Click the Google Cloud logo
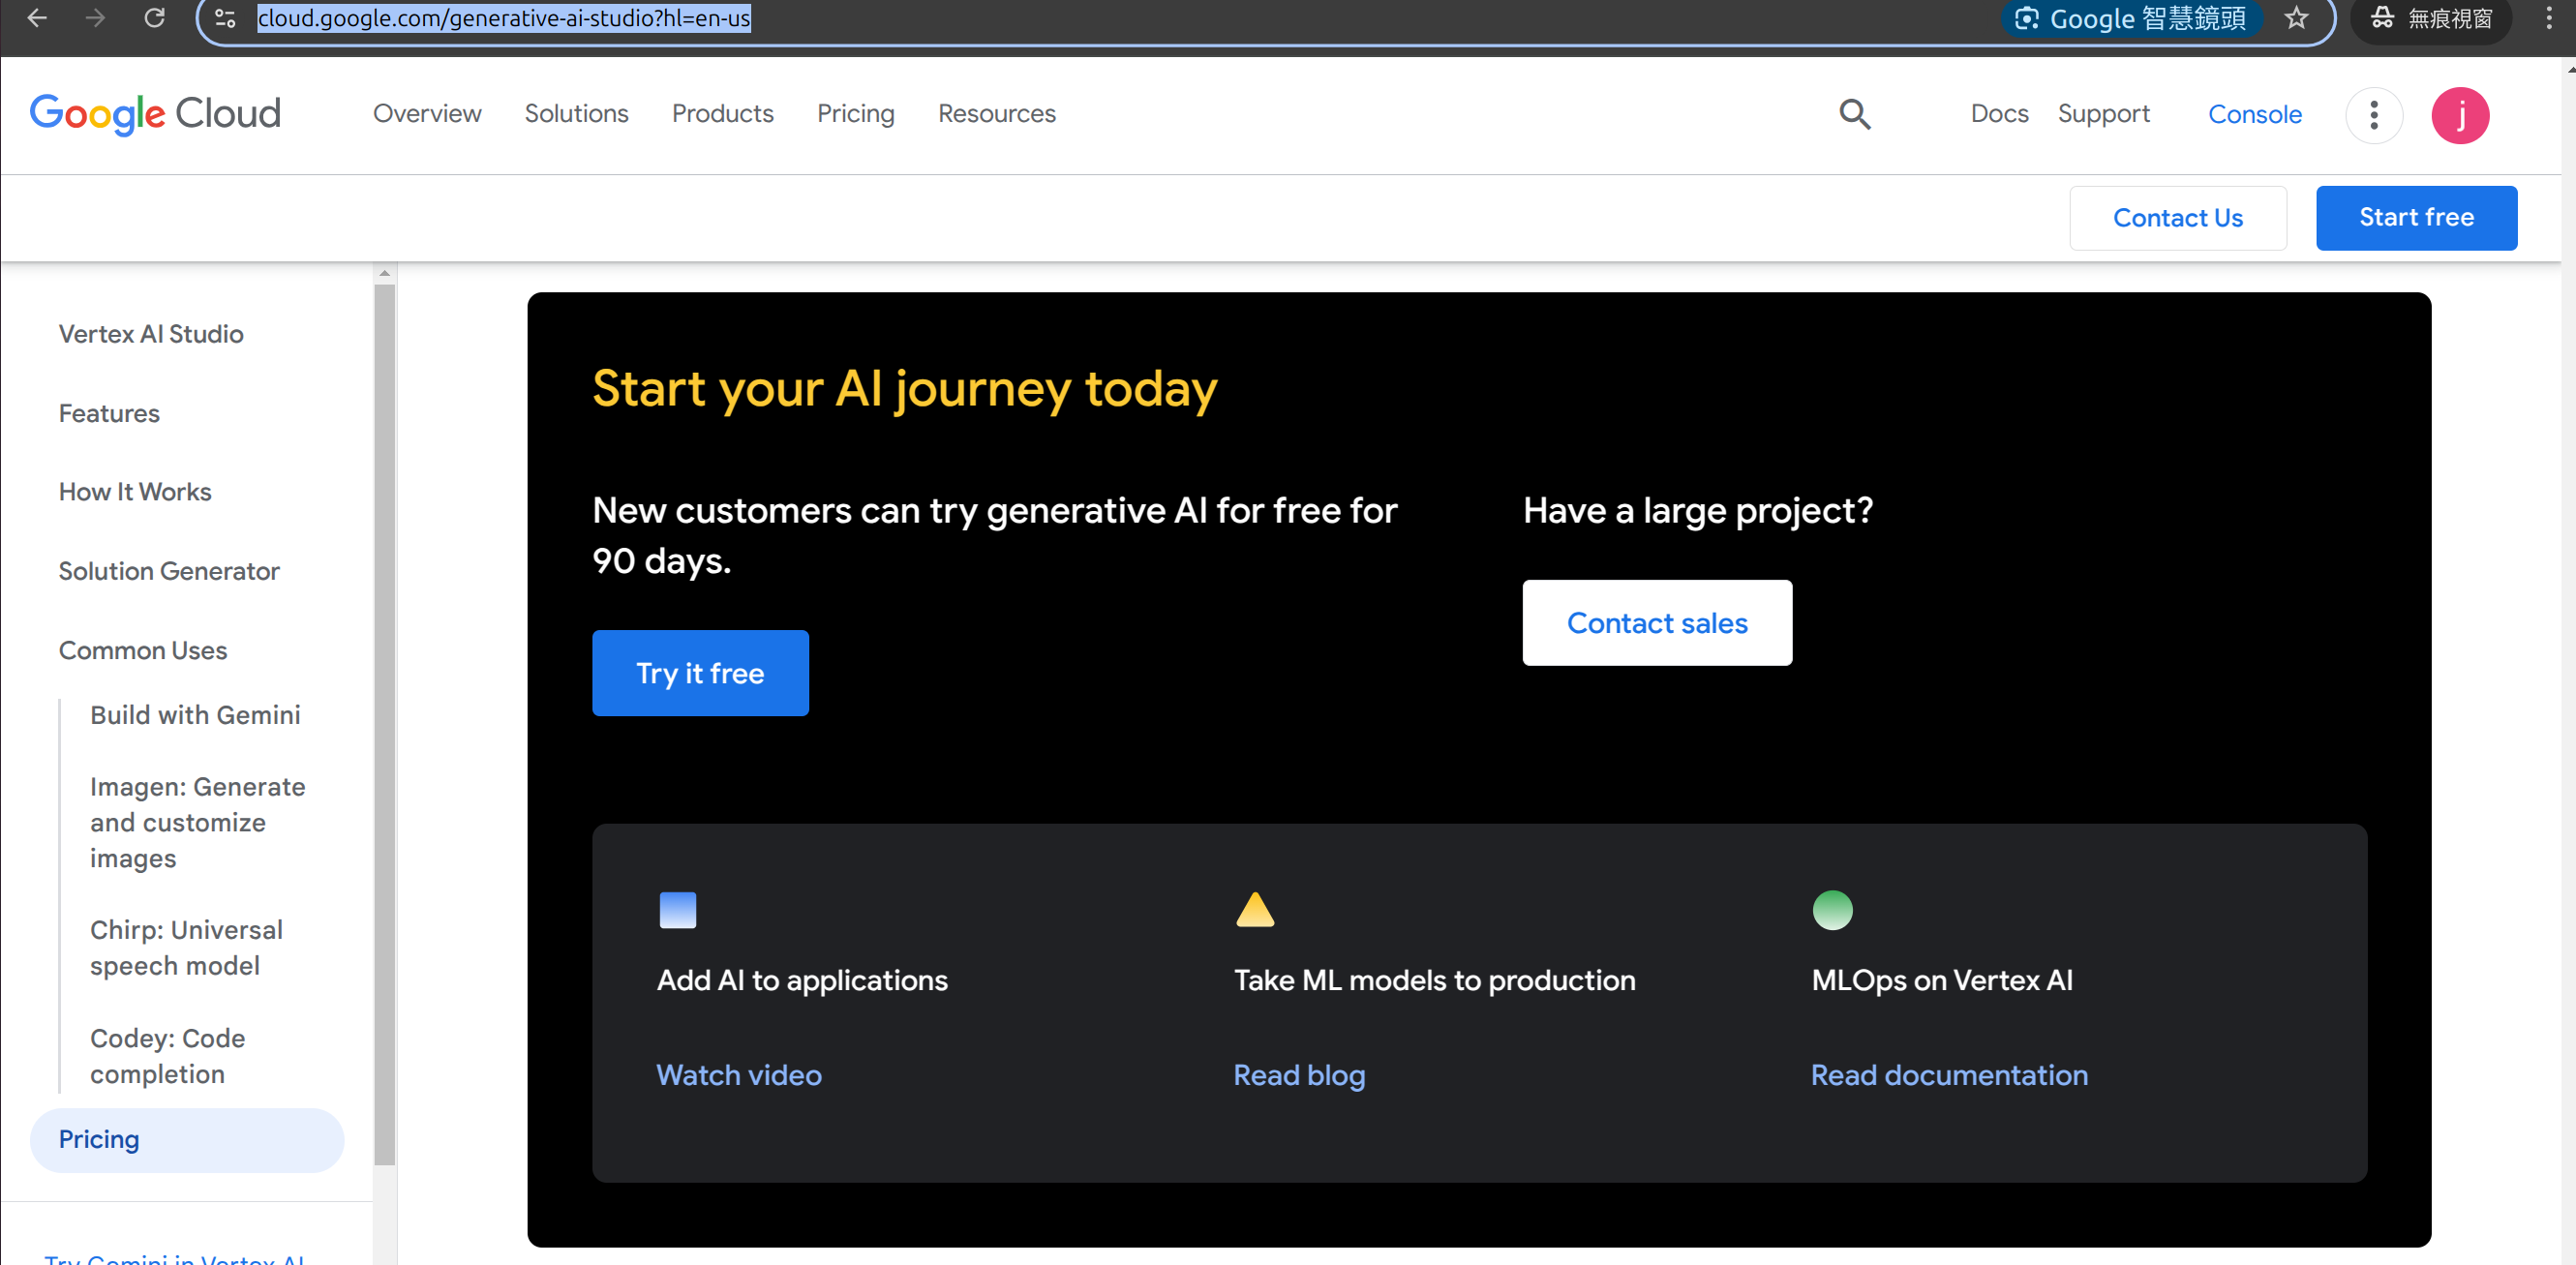This screenshot has height=1265, width=2576. point(155,114)
